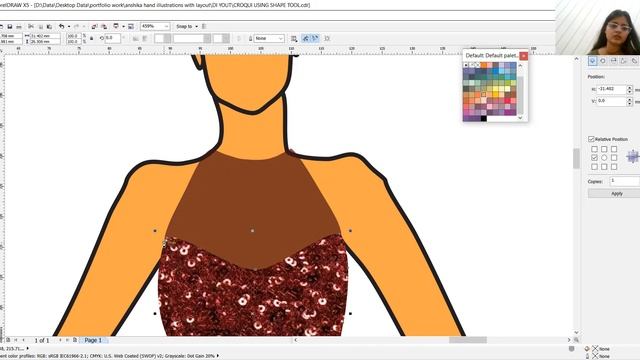Click the Redo arrow icon
Image resolution: width=640 pixels, height=360 pixels.
[x=76, y=27]
